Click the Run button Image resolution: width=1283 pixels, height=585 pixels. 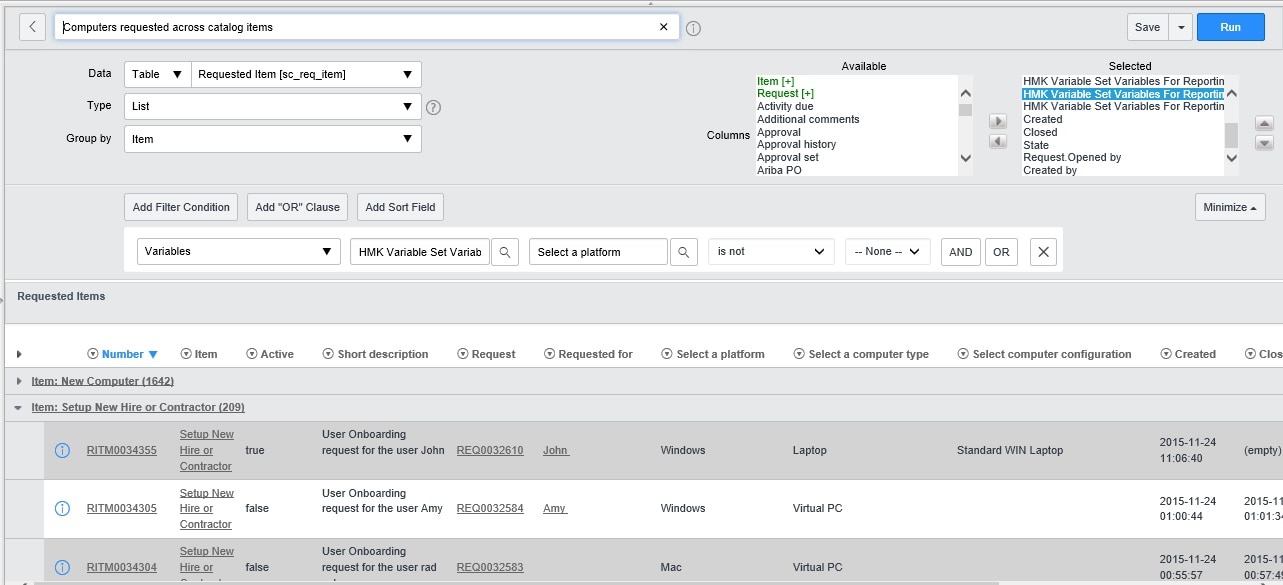pyautogui.click(x=1230, y=27)
